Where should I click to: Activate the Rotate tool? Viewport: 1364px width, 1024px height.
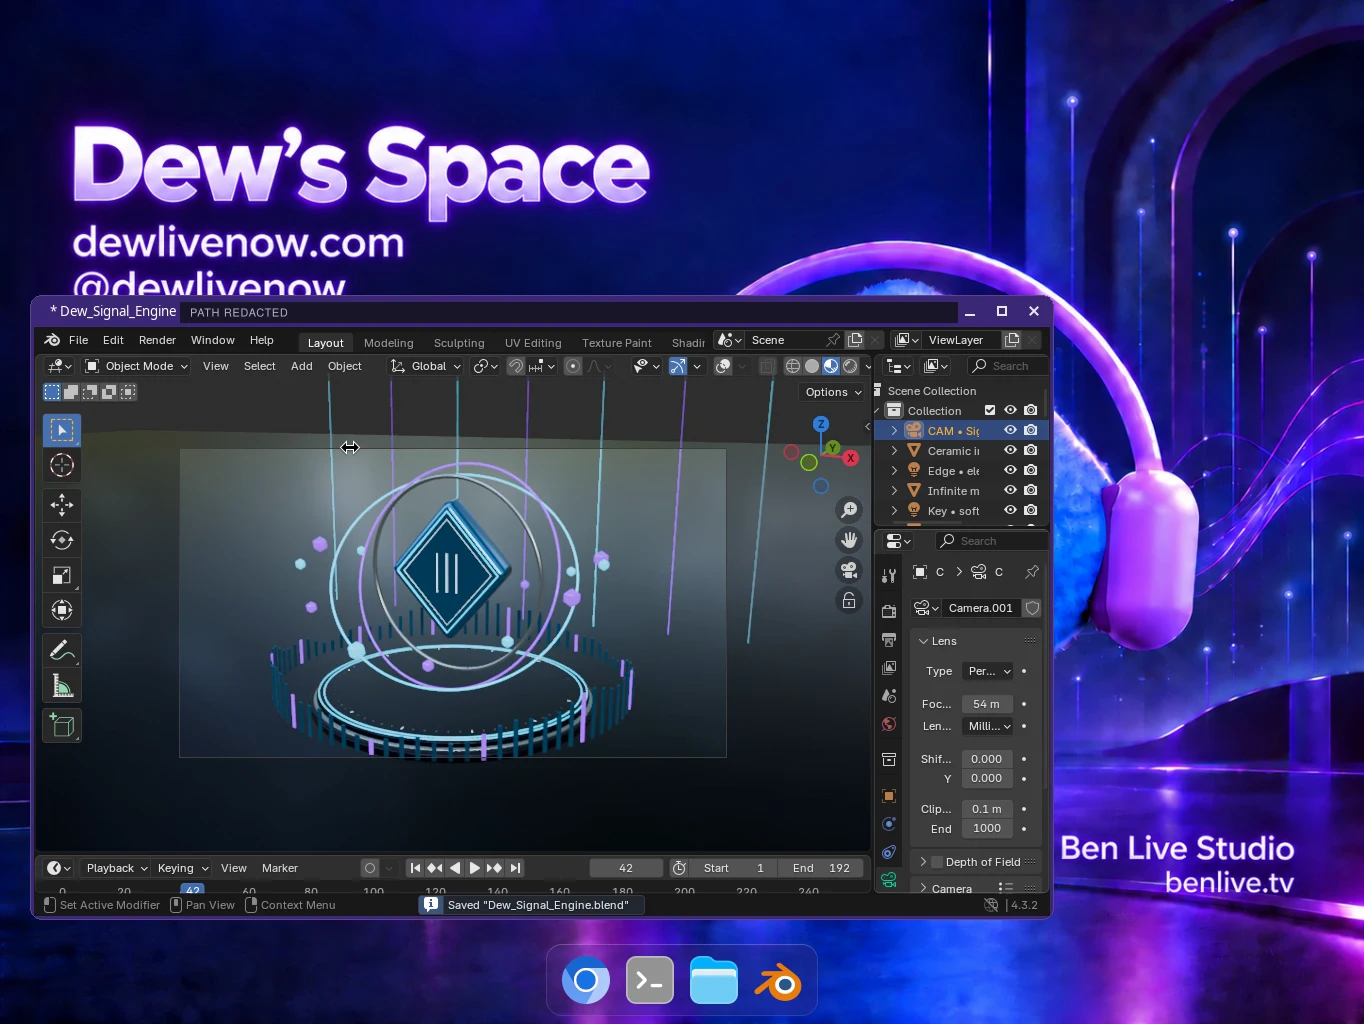62,540
